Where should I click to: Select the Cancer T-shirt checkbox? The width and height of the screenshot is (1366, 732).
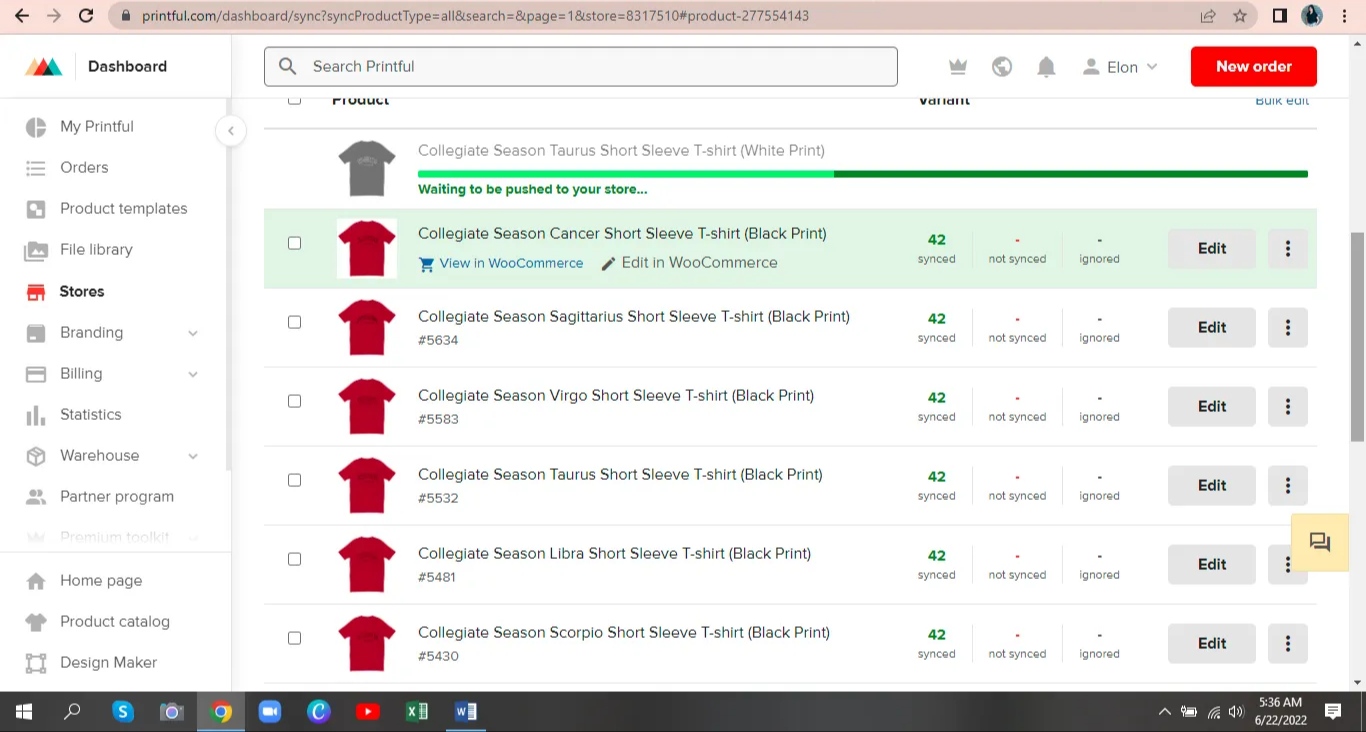pyautogui.click(x=294, y=243)
